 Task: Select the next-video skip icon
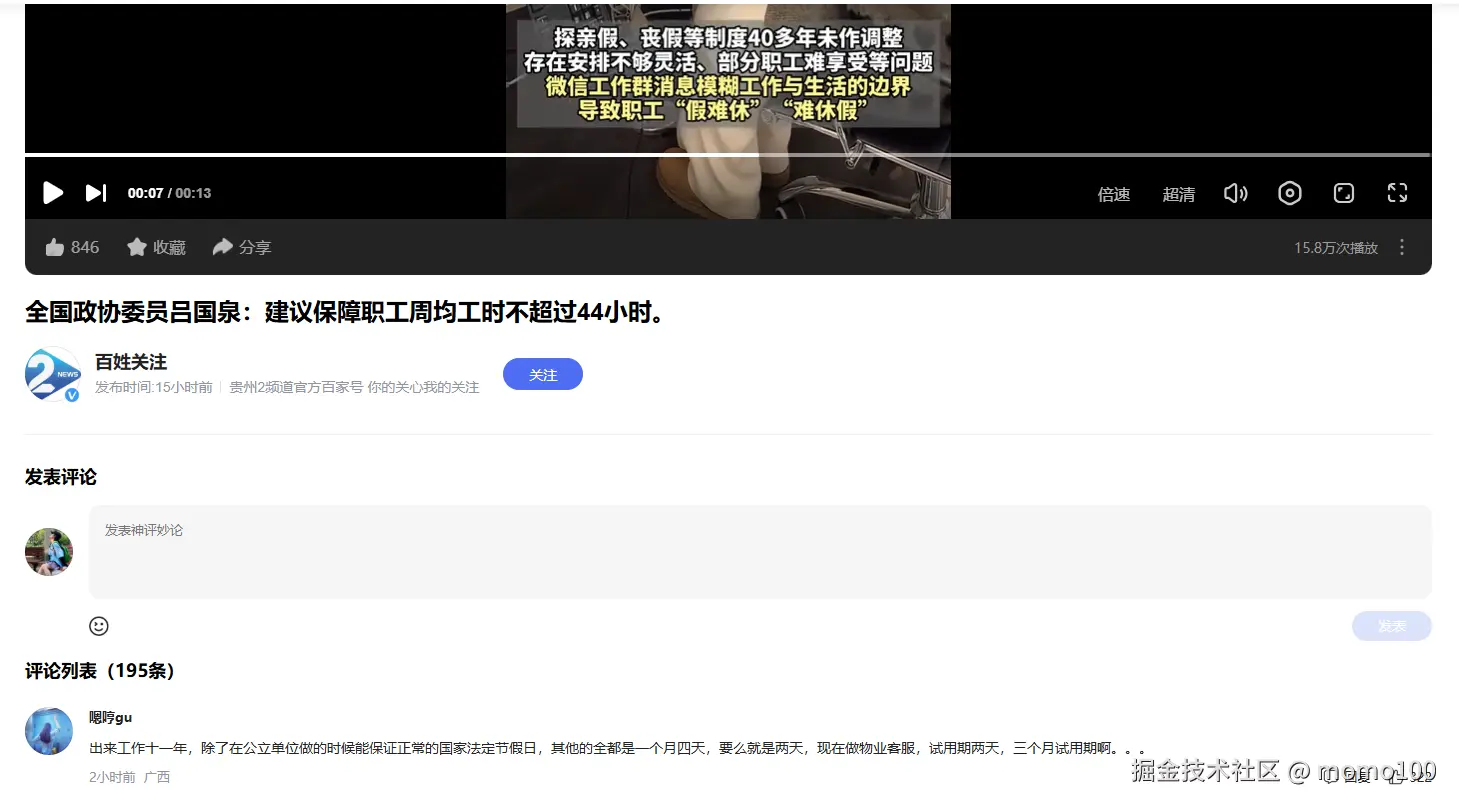[x=95, y=192]
